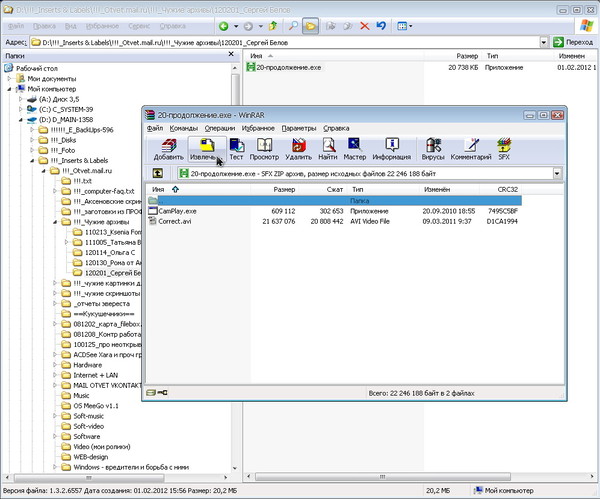Select Correct.avi in the archive
This screenshot has height=499, width=600.
[x=175, y=221]
